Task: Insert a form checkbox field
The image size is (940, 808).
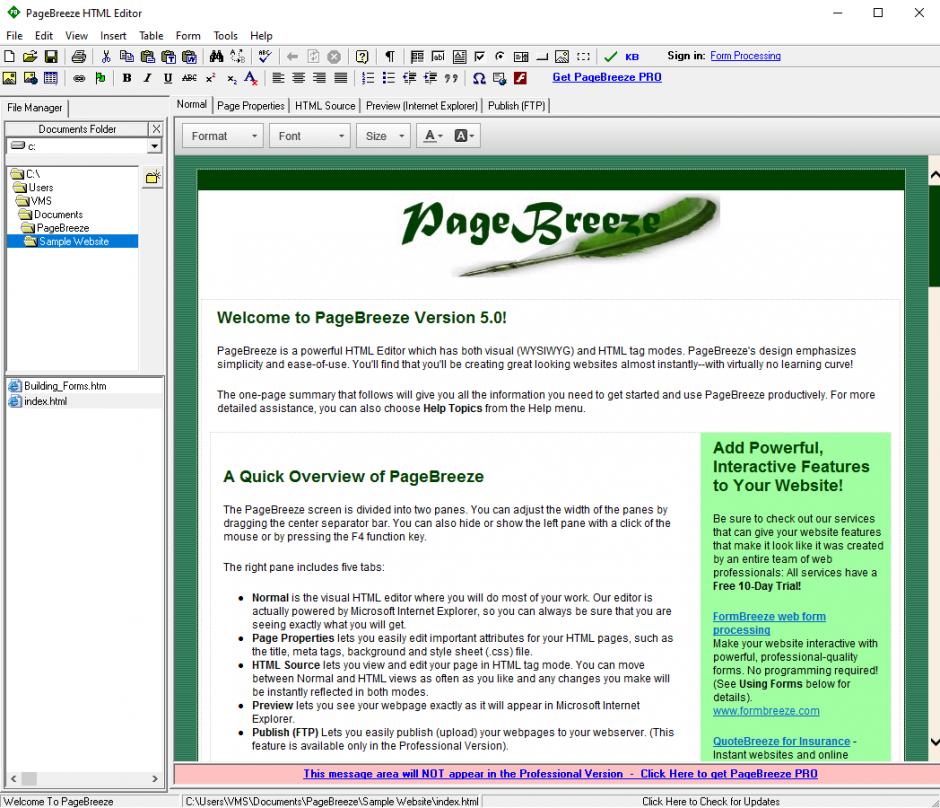Action: (x=479, y=56)
